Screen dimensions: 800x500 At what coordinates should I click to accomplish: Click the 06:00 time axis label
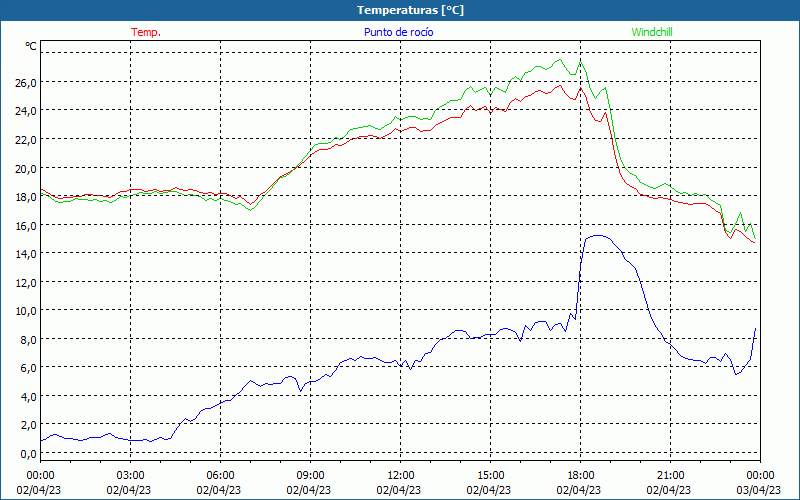point(220,476)
